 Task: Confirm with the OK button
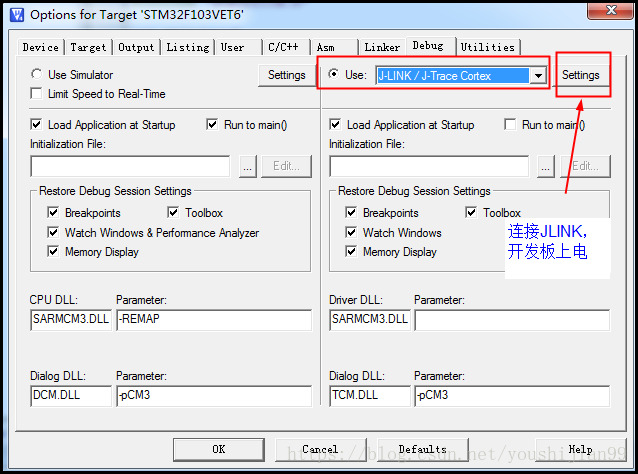coord(219,450)
